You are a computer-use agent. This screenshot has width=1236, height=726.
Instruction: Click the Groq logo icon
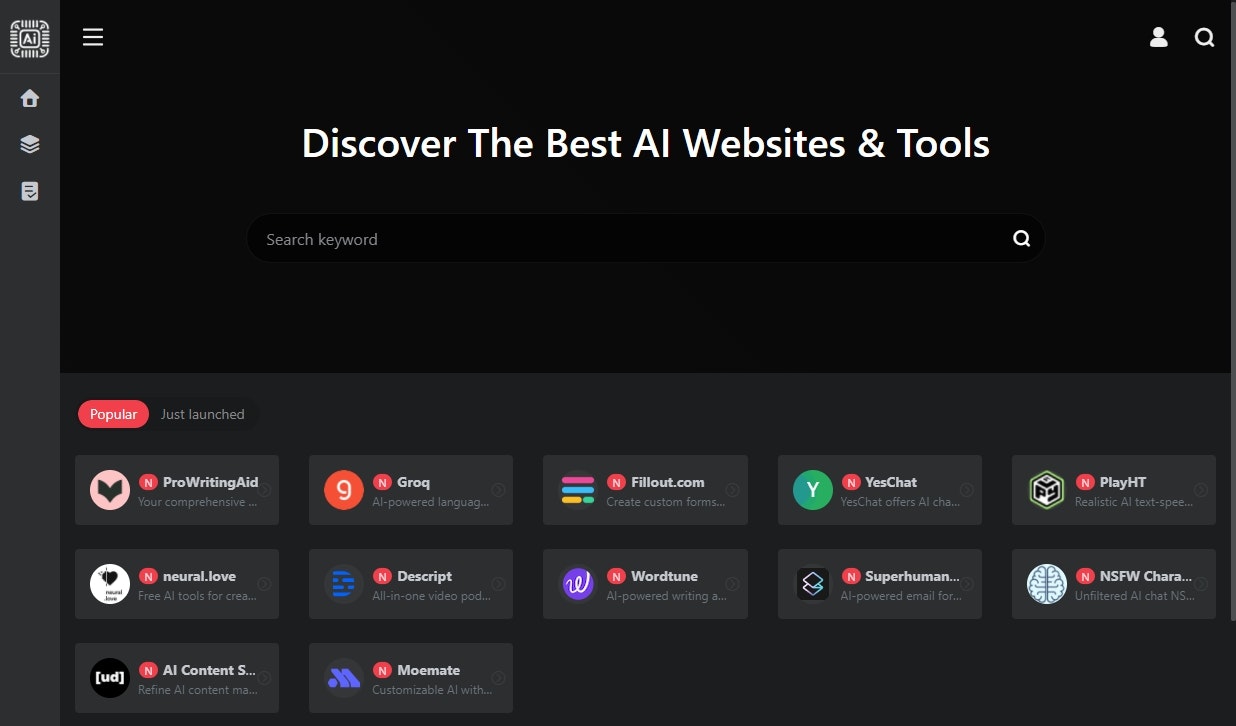coord(343,490)
